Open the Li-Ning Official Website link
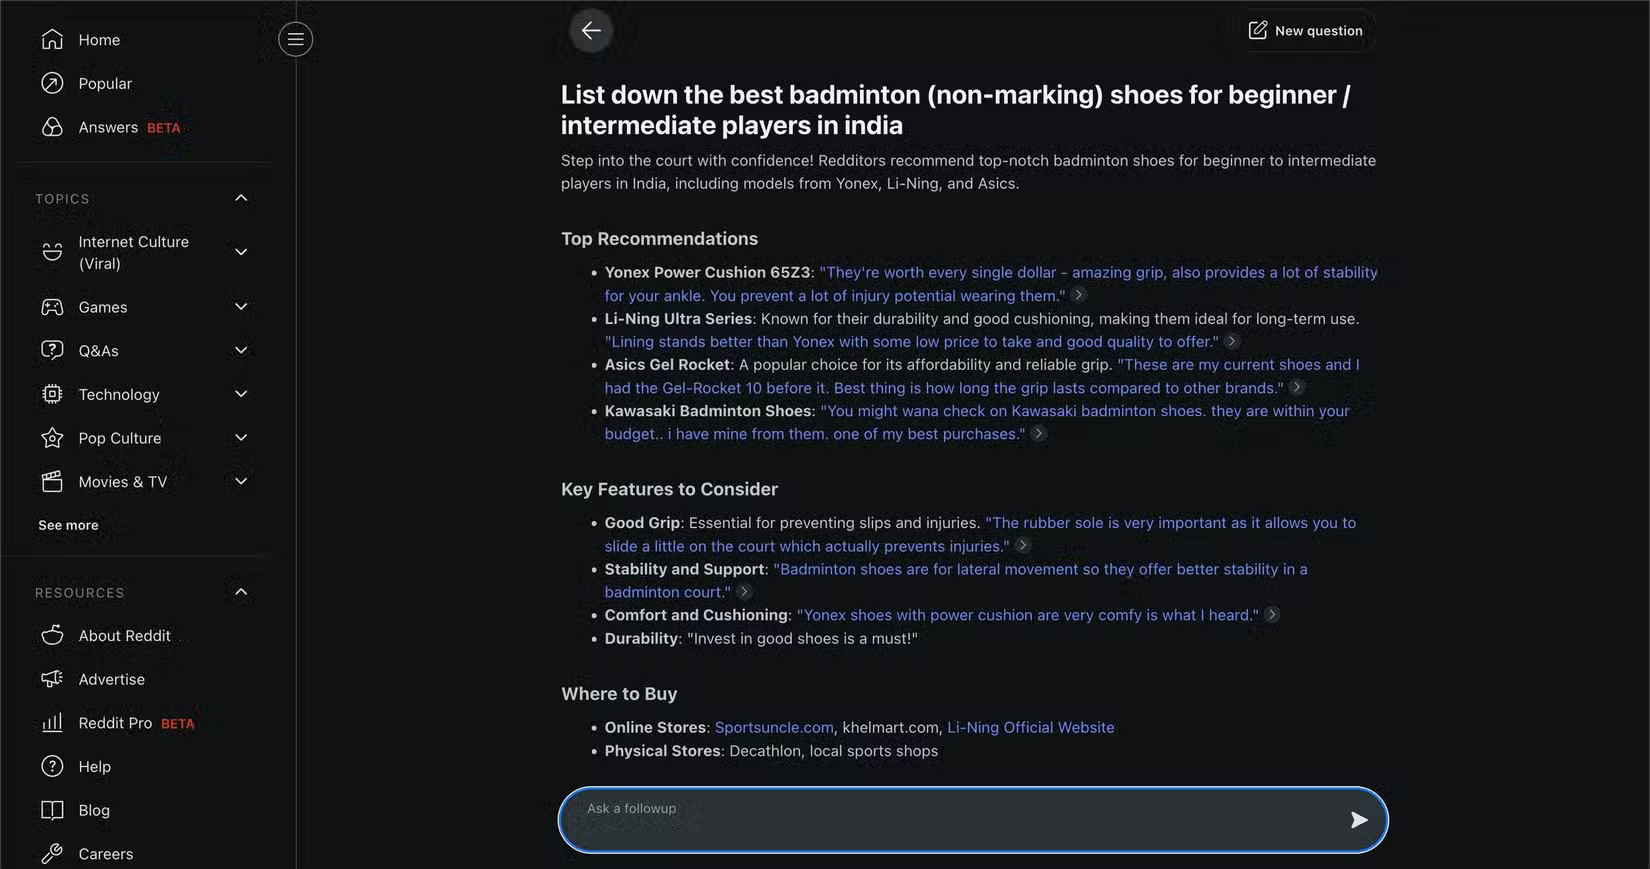The image size is (1650, 869). (1031, 727)
